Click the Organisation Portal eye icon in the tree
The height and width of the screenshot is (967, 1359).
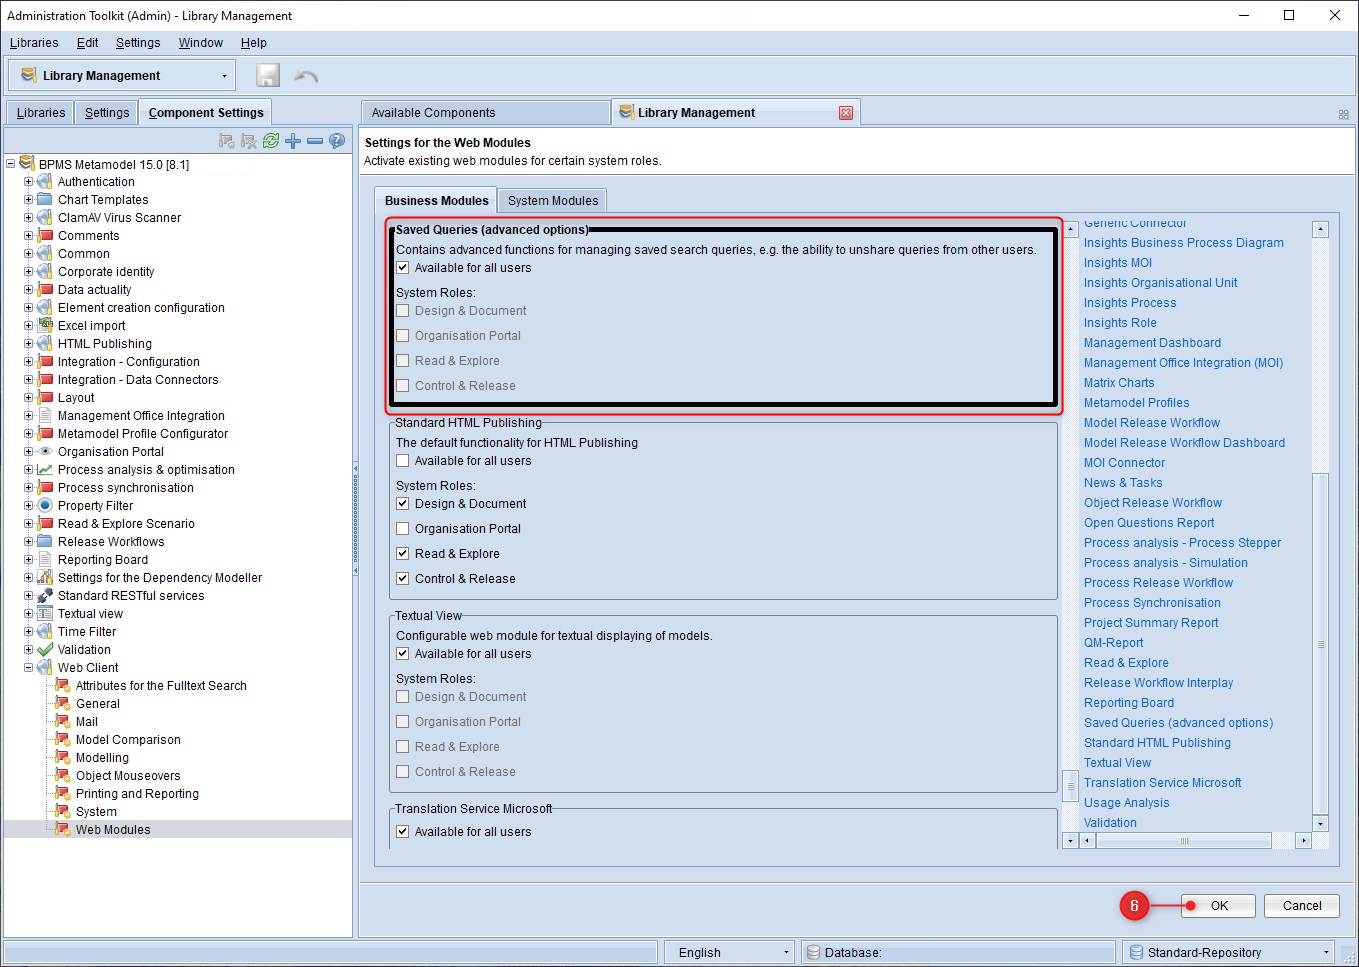click(x=45, y=452)
